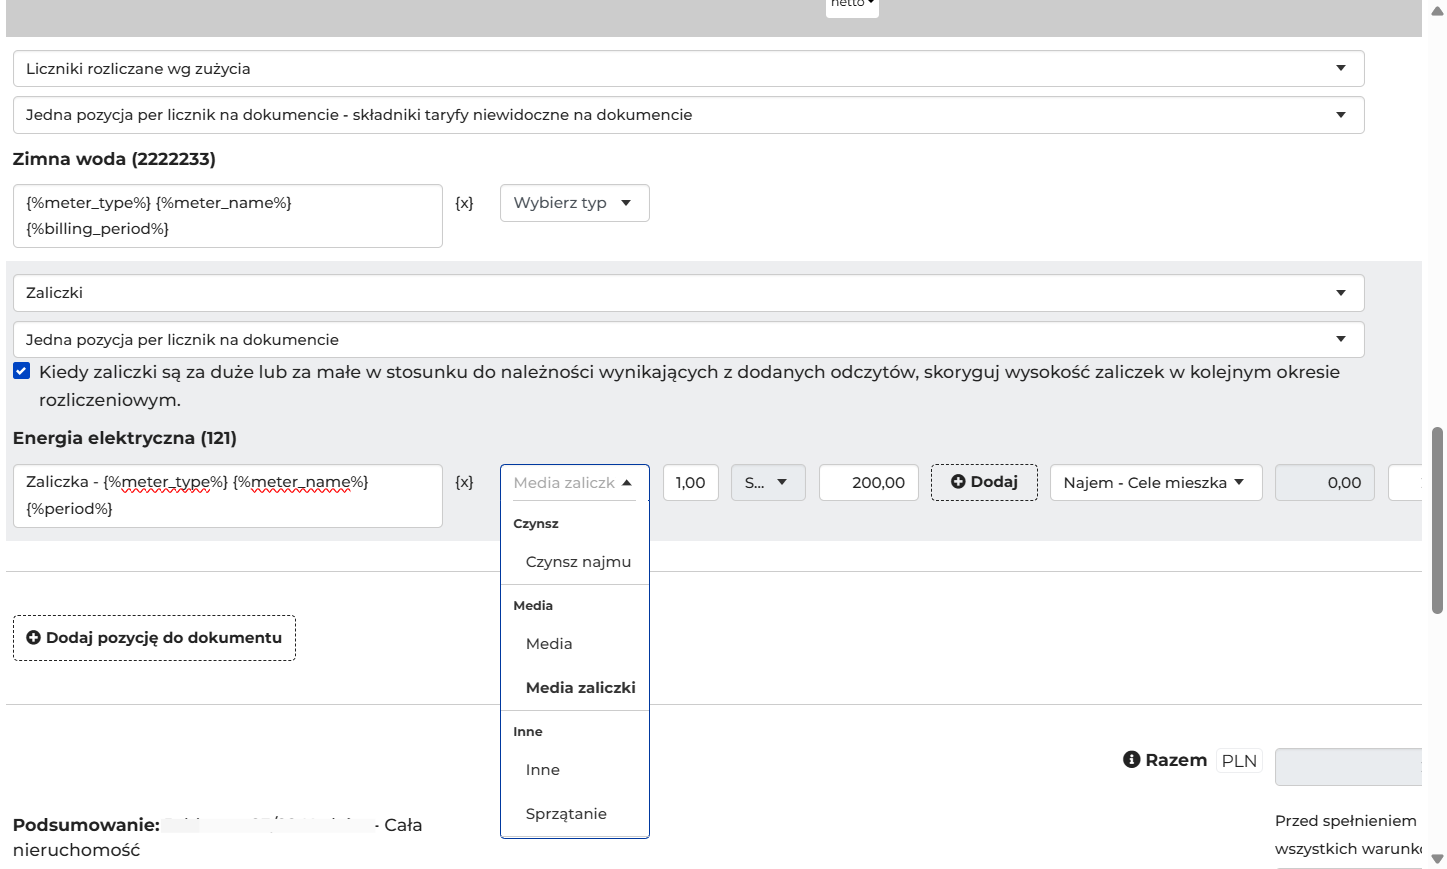This screenshot has width=1447, height=869.
Task: Click the Dodaj pozycję do dokumentu button
Action: (154, 638)
